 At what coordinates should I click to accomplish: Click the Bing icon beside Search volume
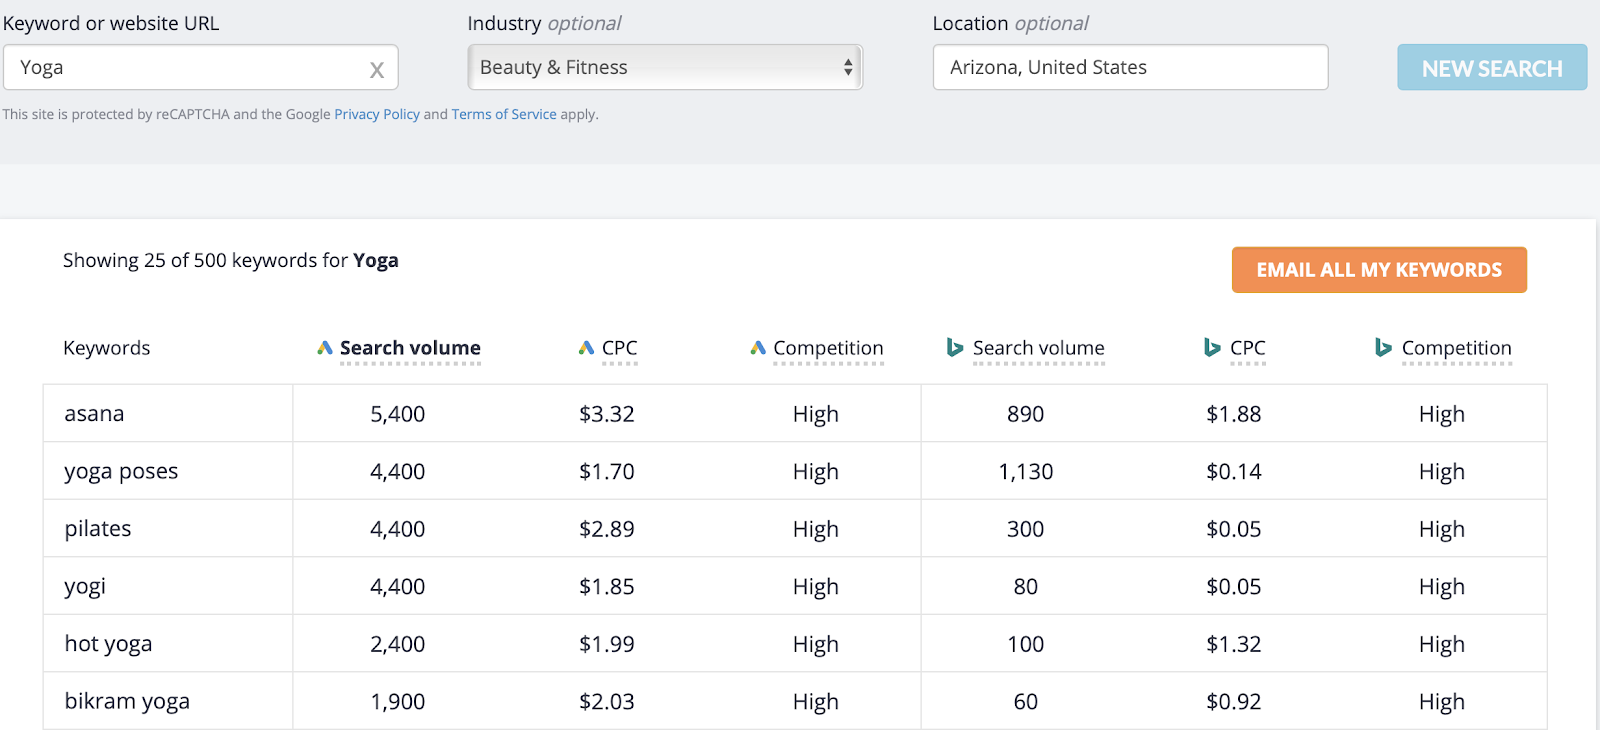tap(955, 348)
